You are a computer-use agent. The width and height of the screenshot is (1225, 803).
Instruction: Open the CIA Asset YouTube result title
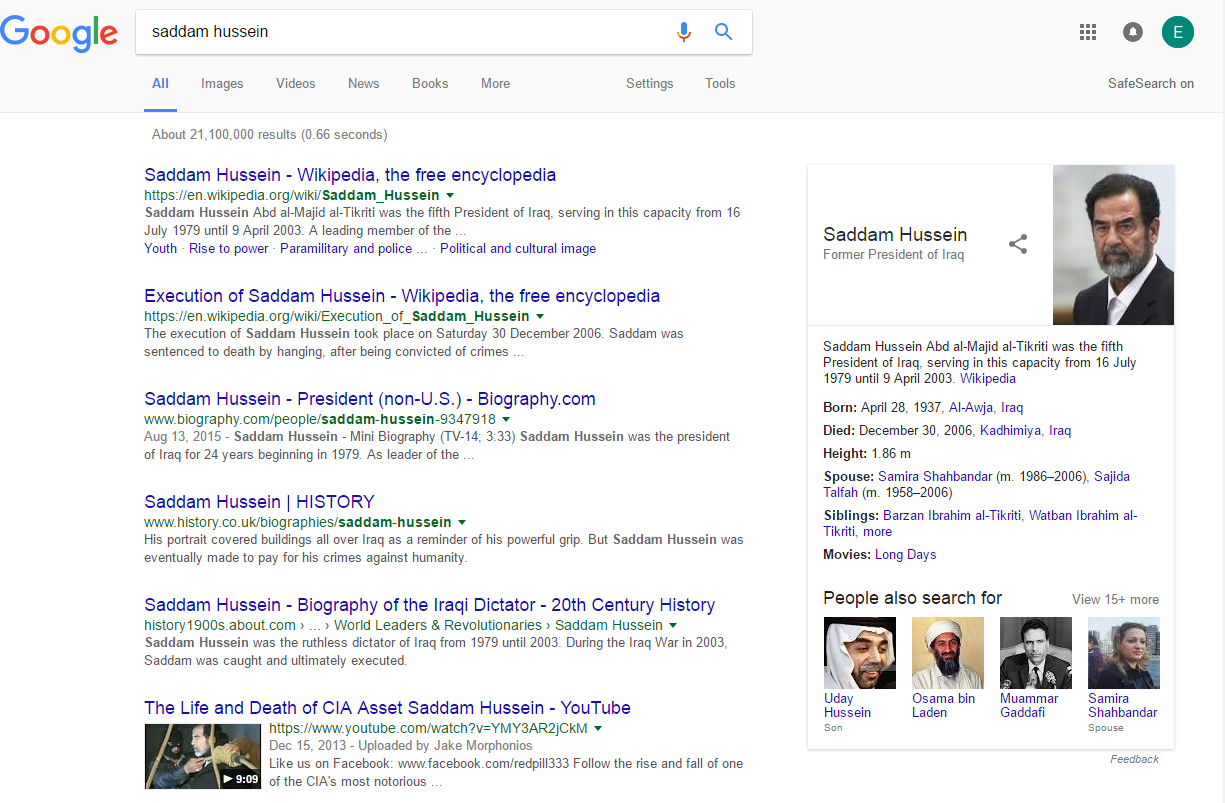(387, 708)
